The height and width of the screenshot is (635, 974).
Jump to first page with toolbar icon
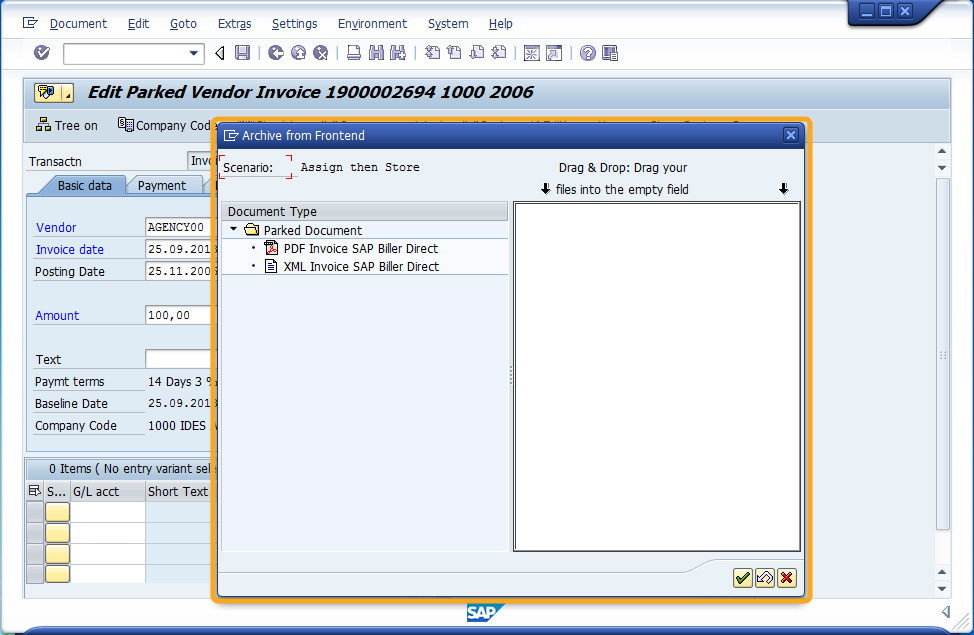click(x=432, y=53)
